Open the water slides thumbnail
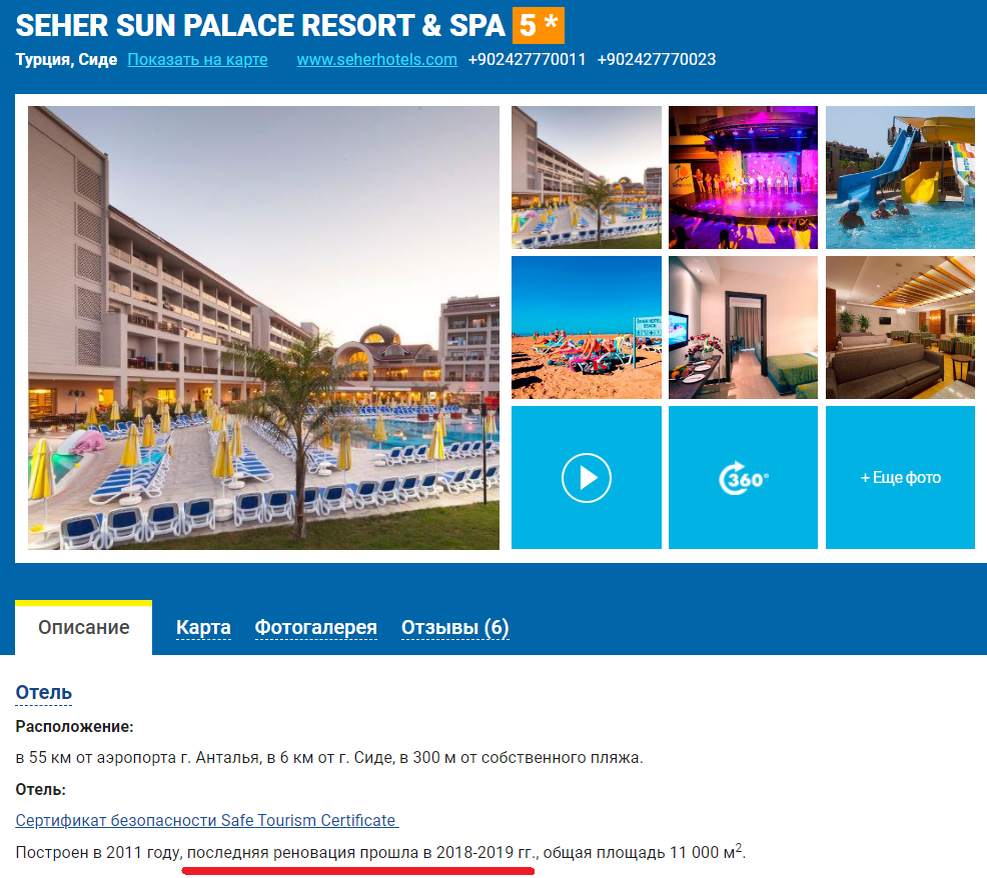This screenshot has width=987, height=878. tap(900, 177)
